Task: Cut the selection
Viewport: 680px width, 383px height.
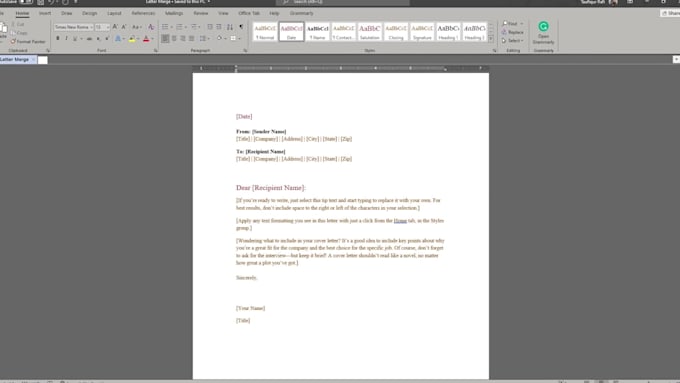Action: click(x=17, y=24)
